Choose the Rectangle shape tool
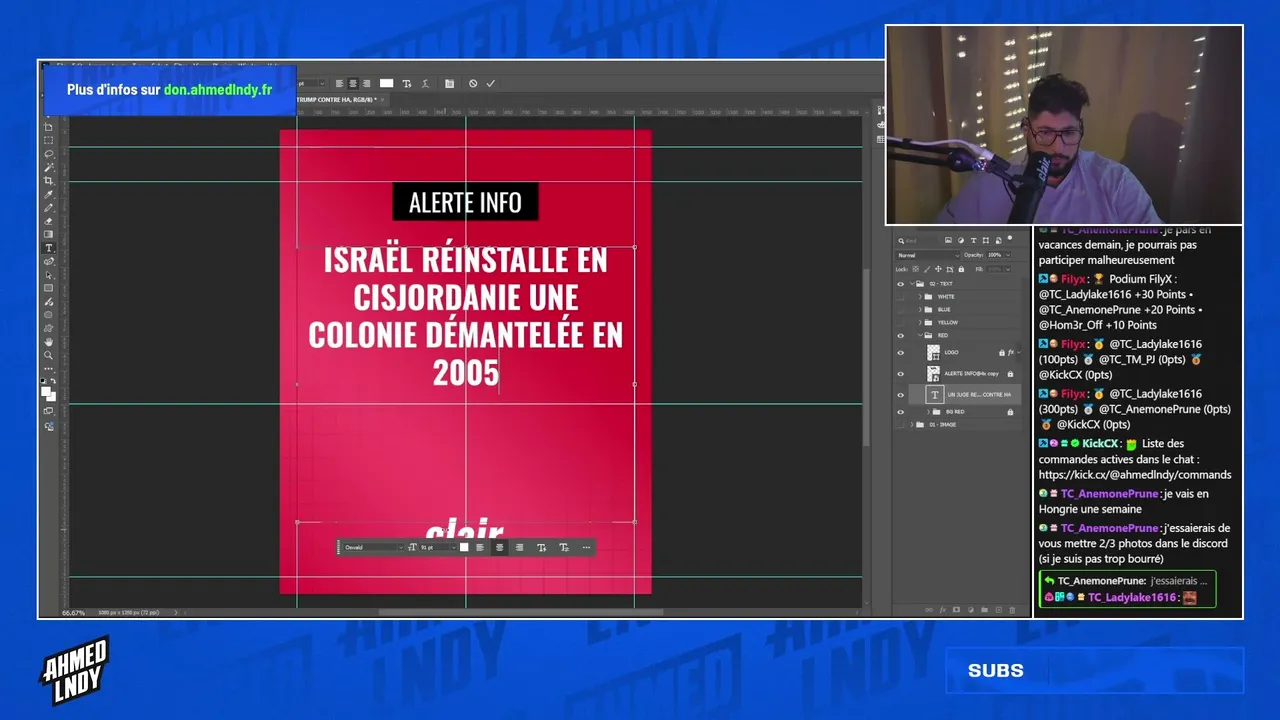 [48, 288]
